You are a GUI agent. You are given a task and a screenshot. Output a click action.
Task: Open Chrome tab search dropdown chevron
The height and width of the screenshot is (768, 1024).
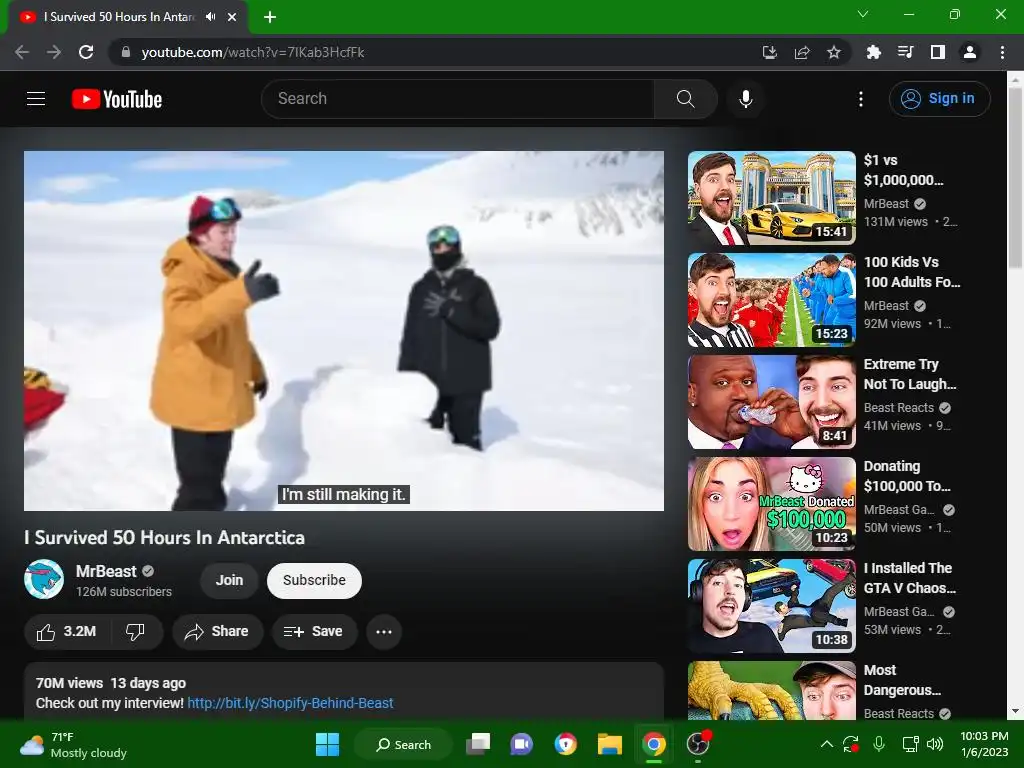pos(863,14)
